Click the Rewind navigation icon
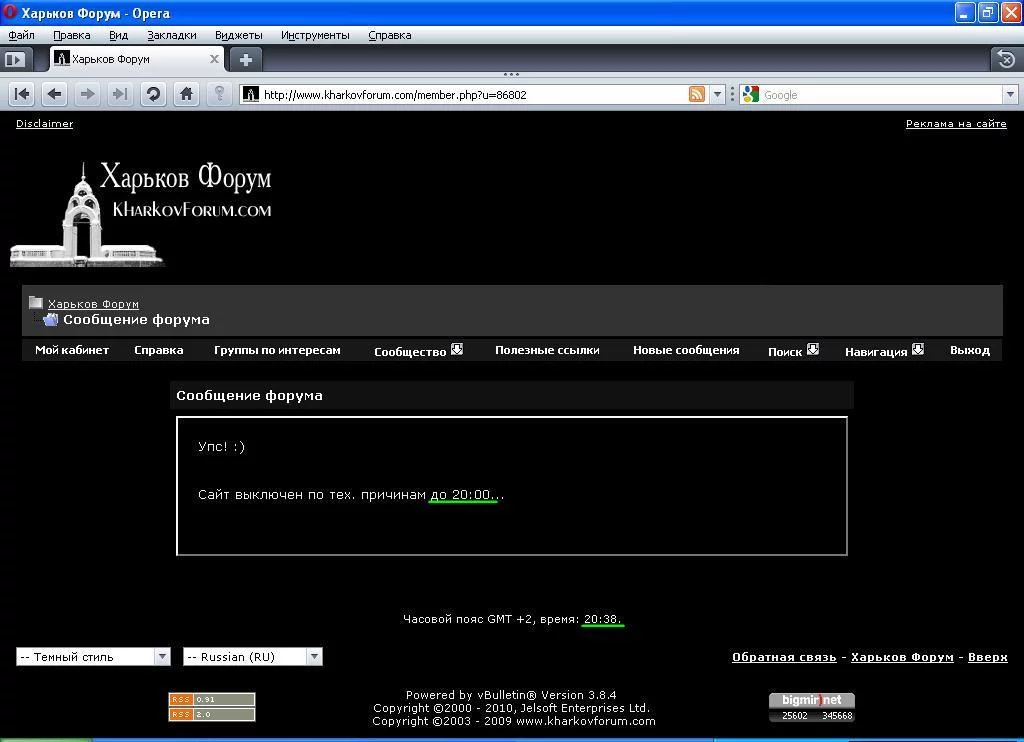Image resolution: width=1024 pixels, height=742 pixels. point(22,94)
